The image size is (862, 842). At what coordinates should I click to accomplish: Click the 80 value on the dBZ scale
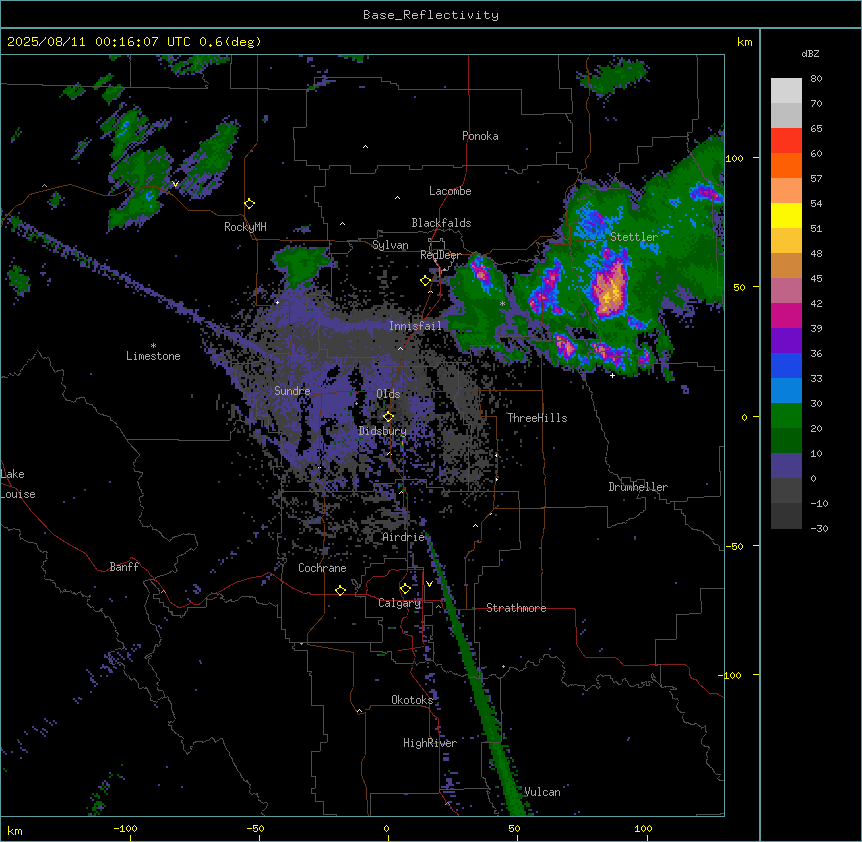[816, 79]
